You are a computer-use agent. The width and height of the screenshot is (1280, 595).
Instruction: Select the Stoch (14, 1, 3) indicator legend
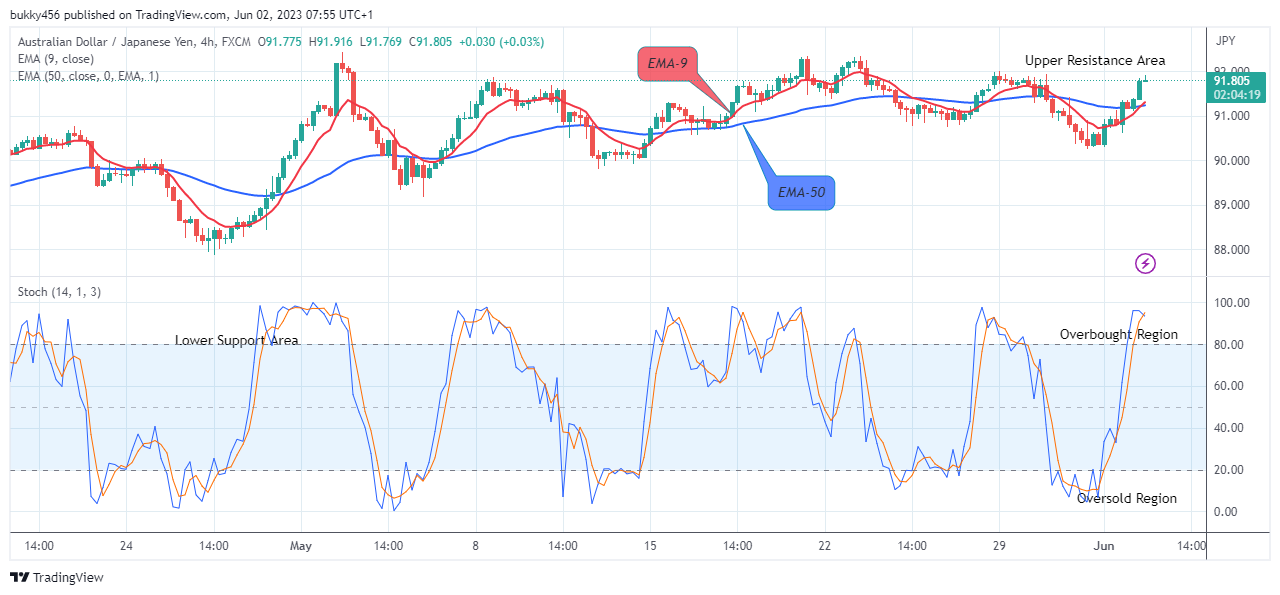pos(59,292)
